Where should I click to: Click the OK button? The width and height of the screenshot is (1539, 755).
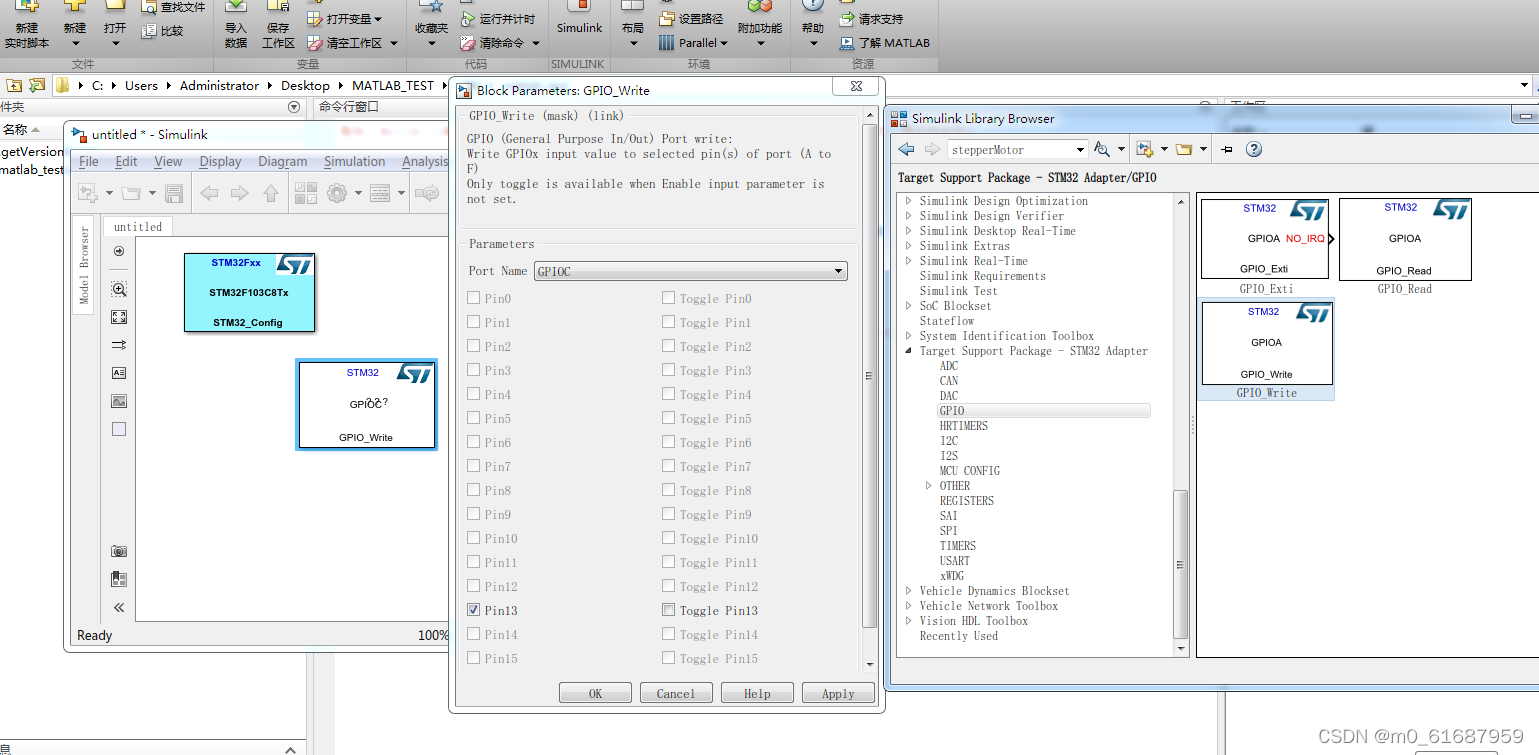pos(595,693)
